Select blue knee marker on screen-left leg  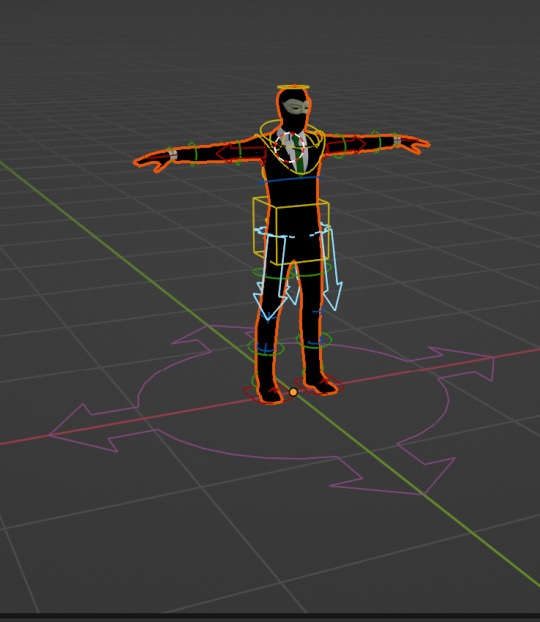coord(268,317)
